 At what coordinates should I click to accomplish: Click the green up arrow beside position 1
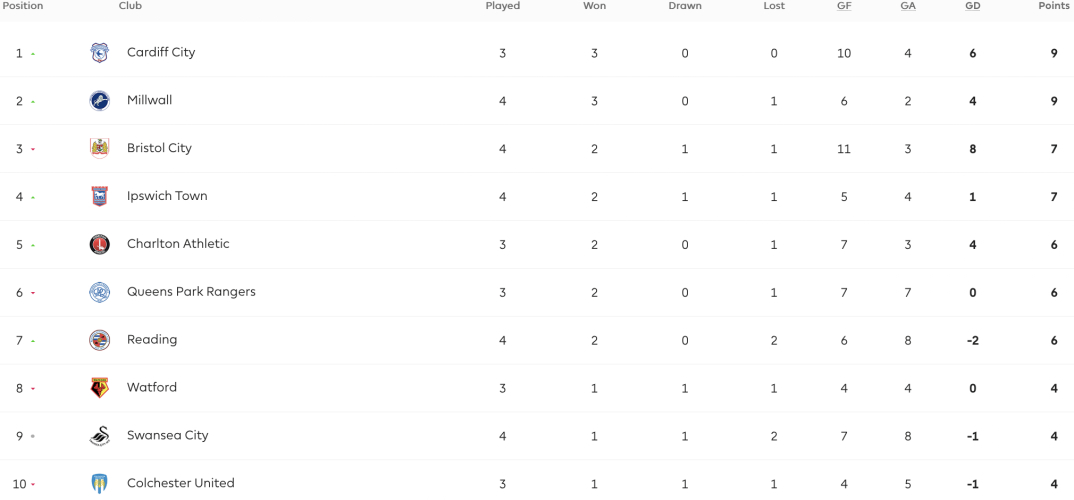point(33,53)
